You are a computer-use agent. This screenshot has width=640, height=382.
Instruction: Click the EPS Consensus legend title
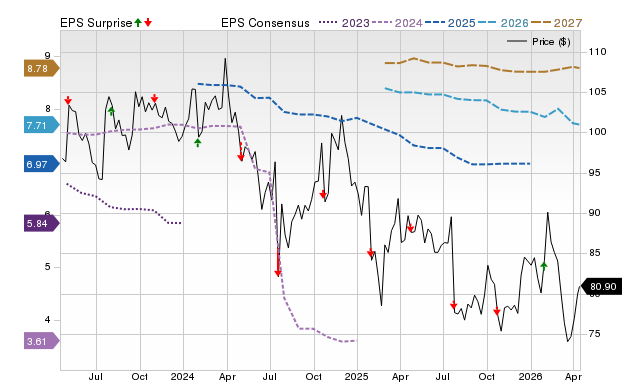[265, 23]
